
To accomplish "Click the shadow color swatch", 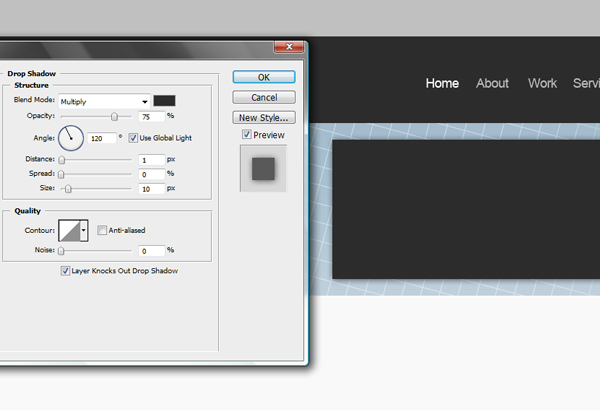I will tap(165, 101).
